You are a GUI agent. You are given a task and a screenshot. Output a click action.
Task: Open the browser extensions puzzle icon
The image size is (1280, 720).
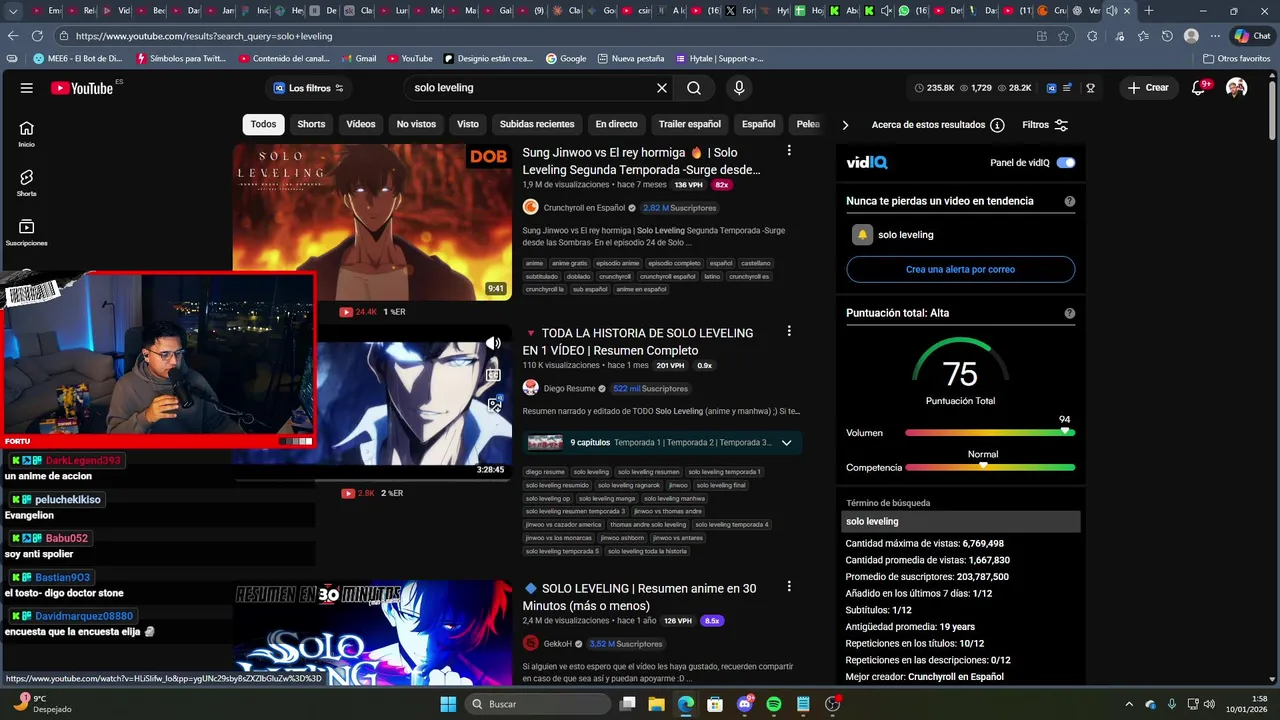pyautogui.click(x=1092, y=36)
